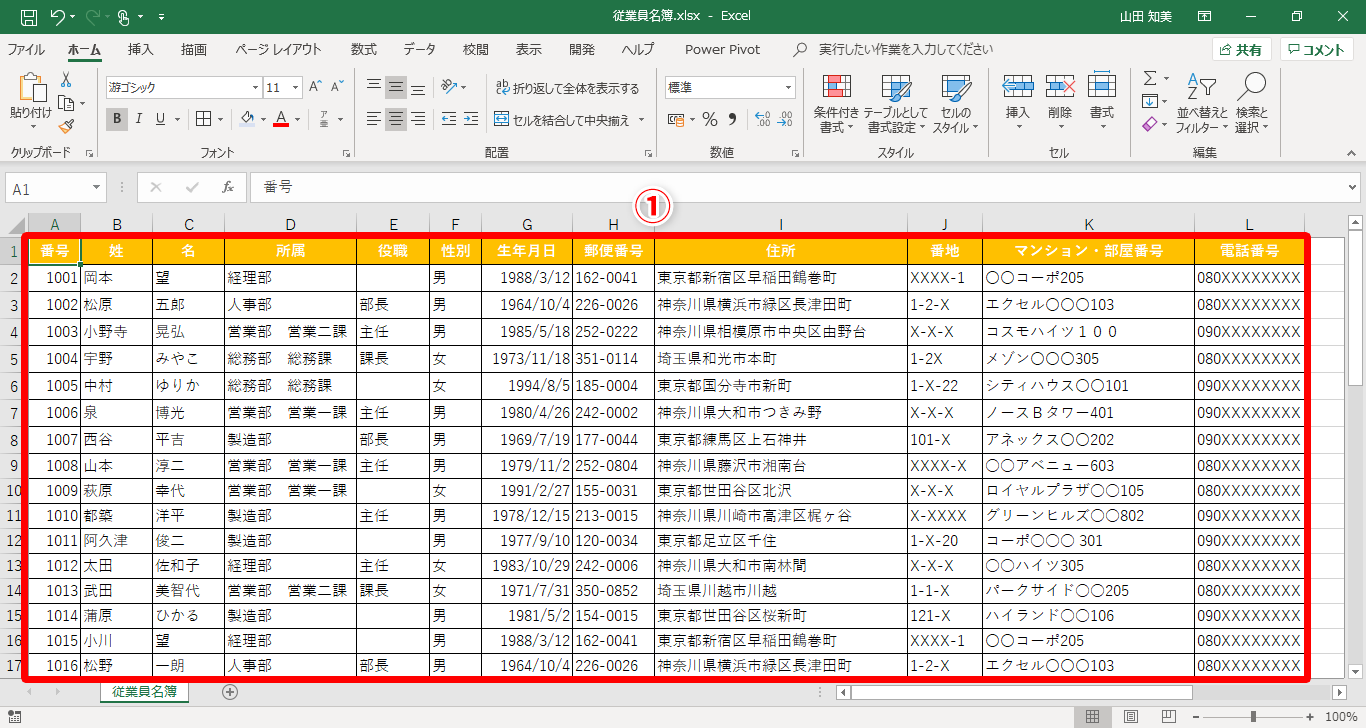This screenshot has width=1366, height=728.
Task: Open the 並べ替えとフィルター sort and filter menu
Action: click(1202, 104)
